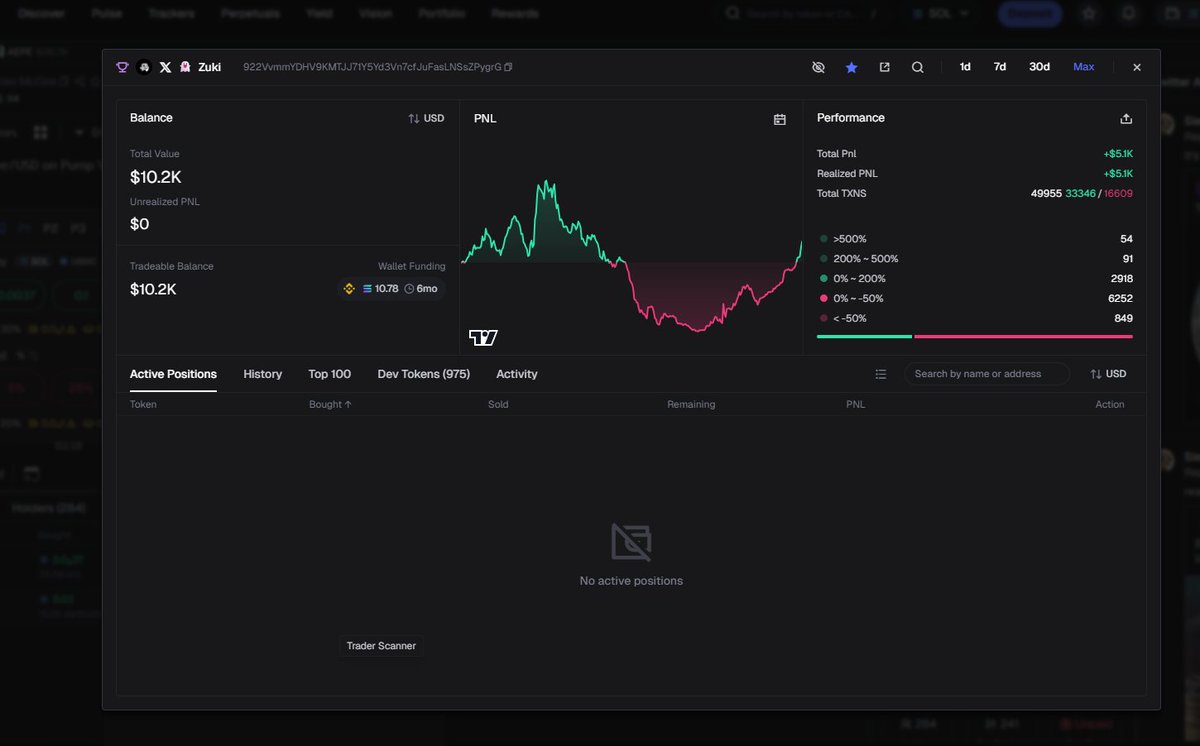This screenshot has height=746, width=1200.
Task: Select the 30d time range
Action: (x=1039, y=67)
